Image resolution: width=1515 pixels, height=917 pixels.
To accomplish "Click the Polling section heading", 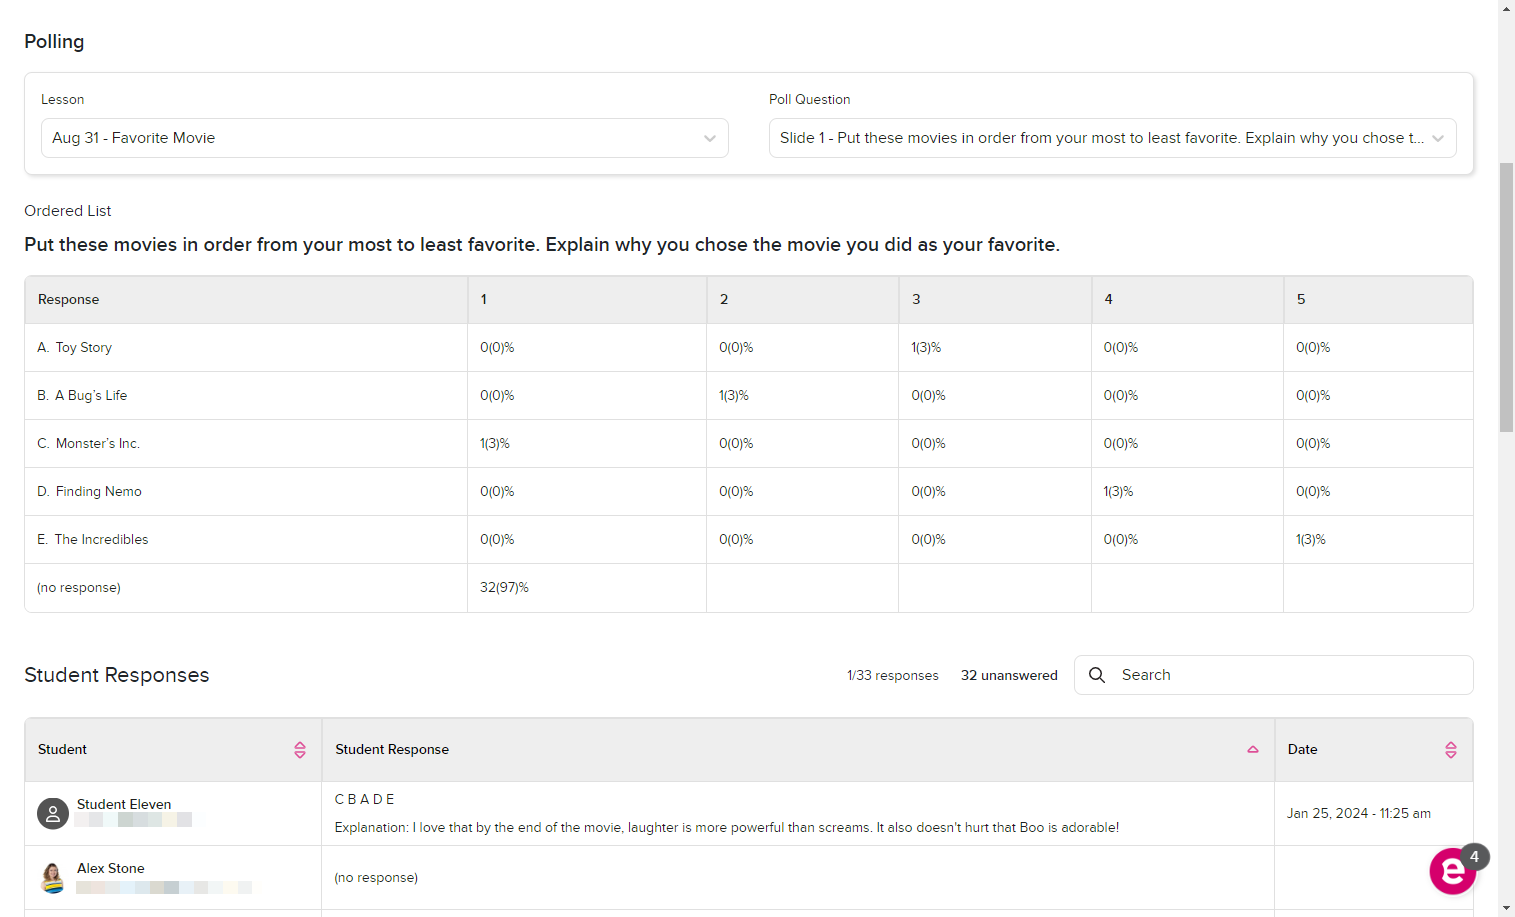I will click(x=54, y=42).
